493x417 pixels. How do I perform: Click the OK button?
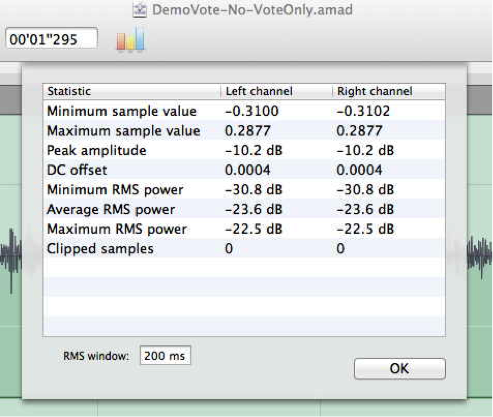400,369
